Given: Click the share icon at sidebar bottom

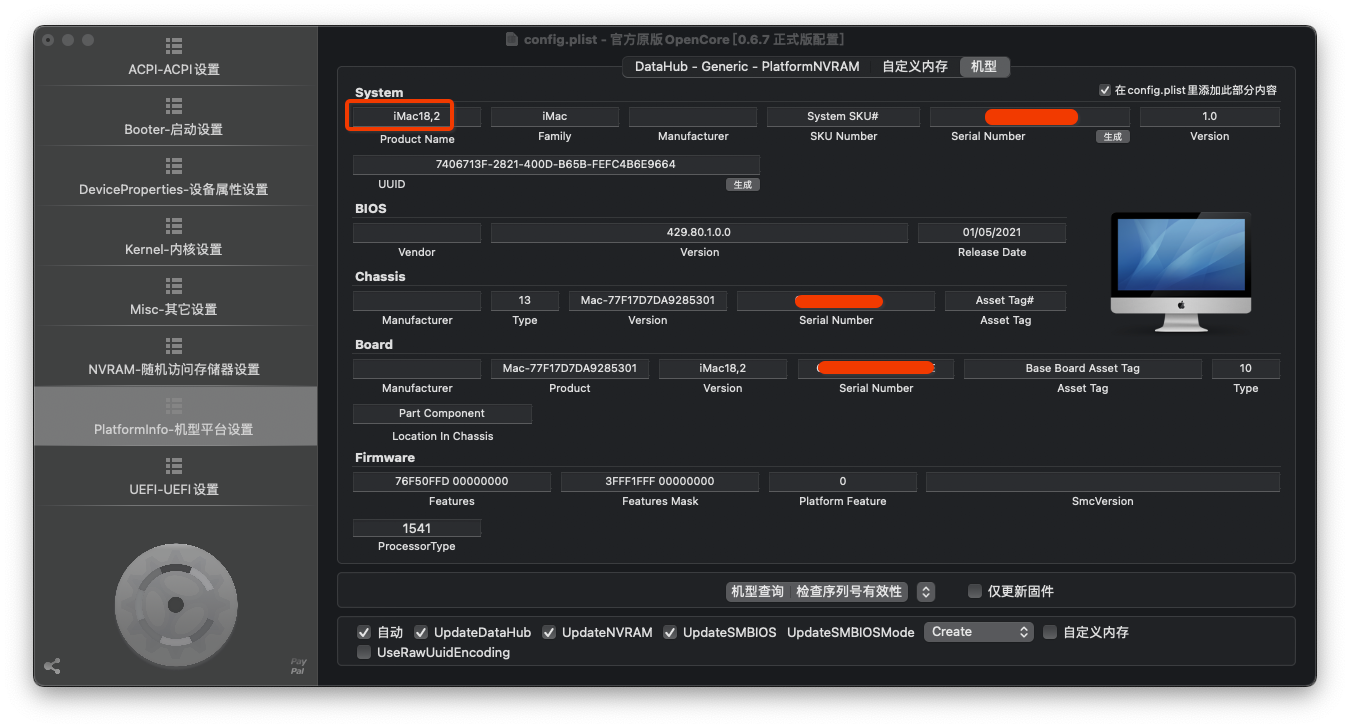Looking at the screenshot, I should [x=52, y=666].
